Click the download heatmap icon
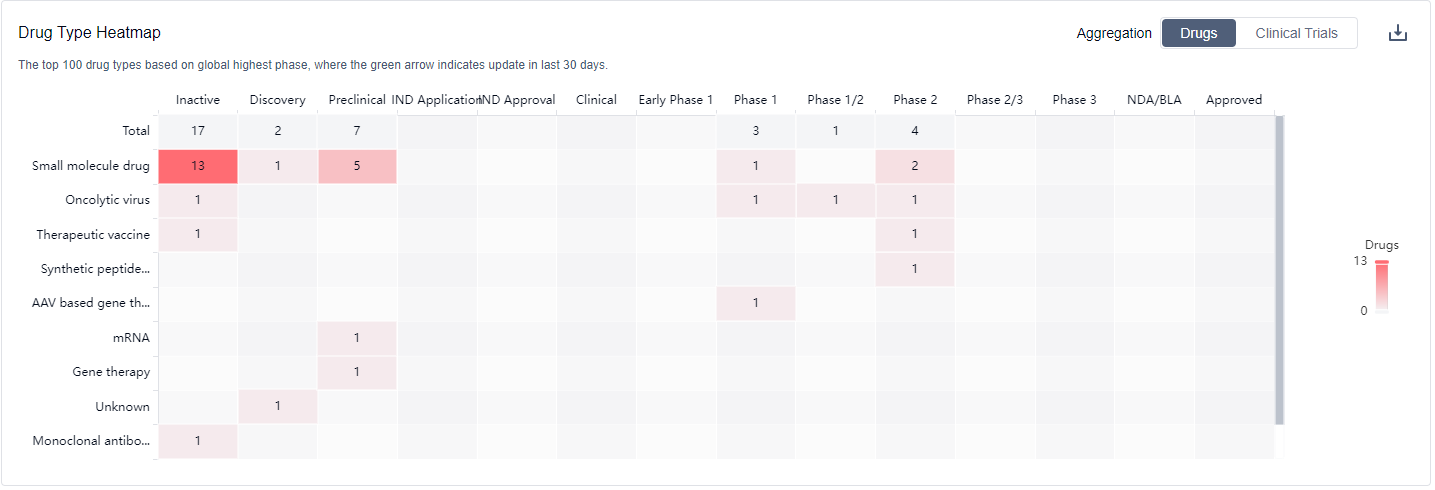1435x490 pixels. 1397,33
